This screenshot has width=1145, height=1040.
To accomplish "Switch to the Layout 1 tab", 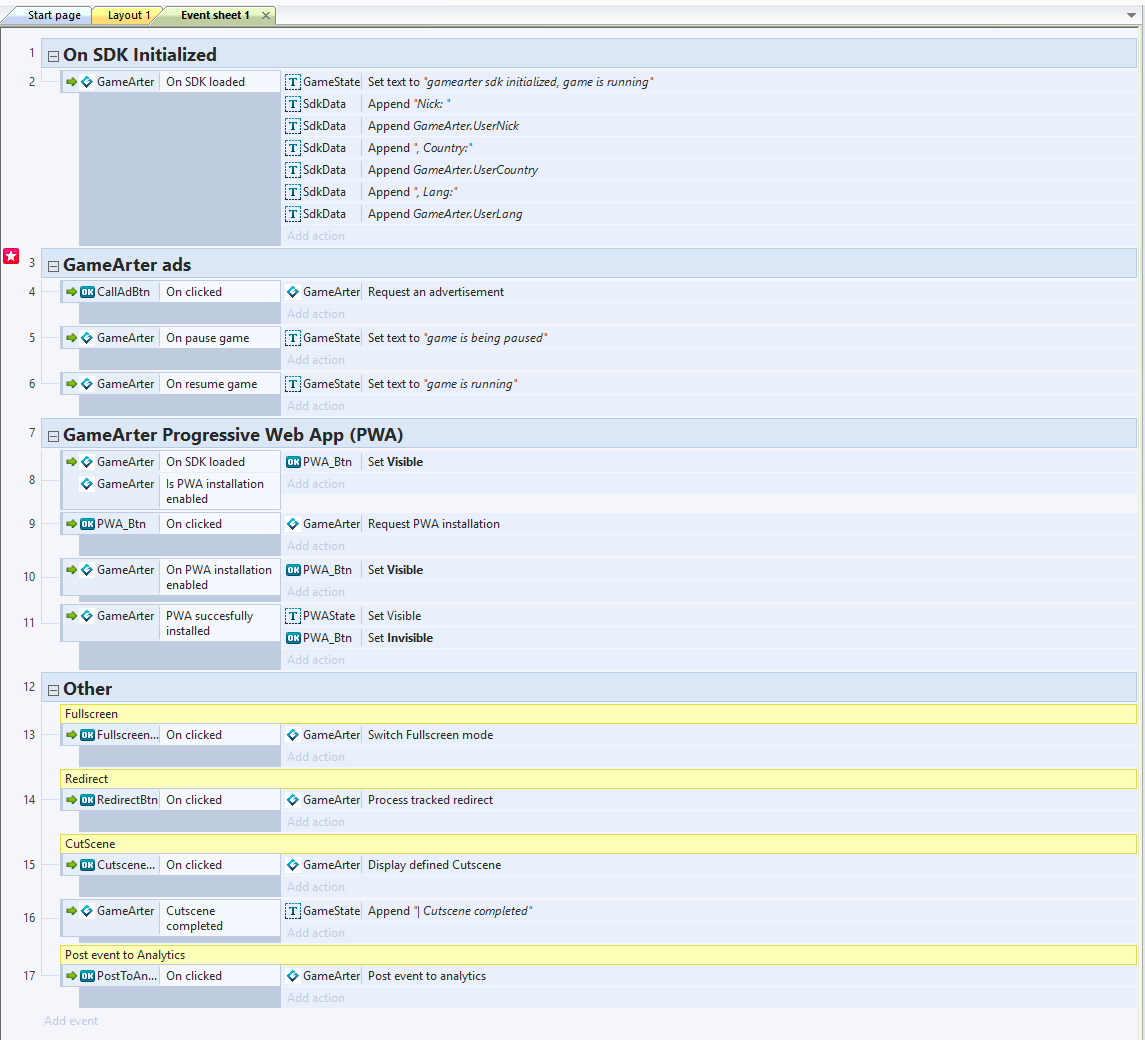I will coord(127,15).
